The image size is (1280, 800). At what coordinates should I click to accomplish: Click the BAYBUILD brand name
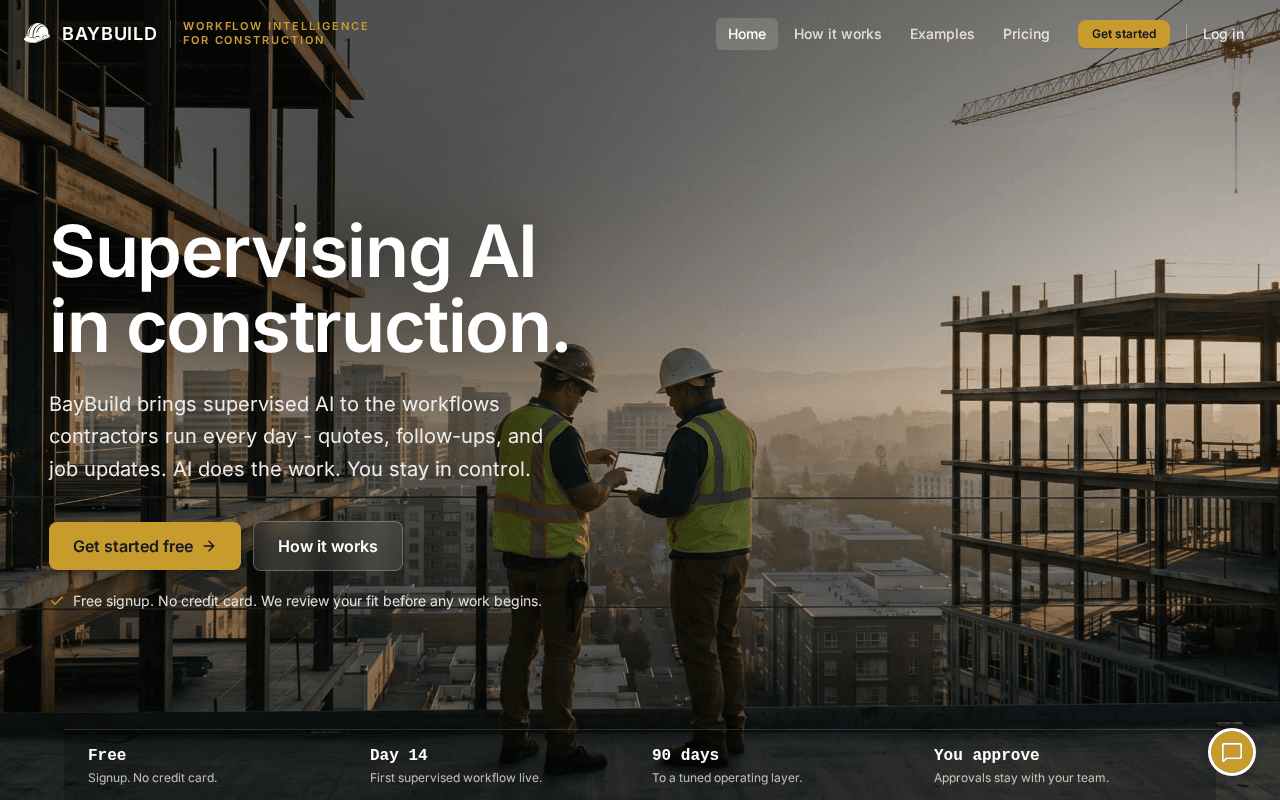pos(109,34)
